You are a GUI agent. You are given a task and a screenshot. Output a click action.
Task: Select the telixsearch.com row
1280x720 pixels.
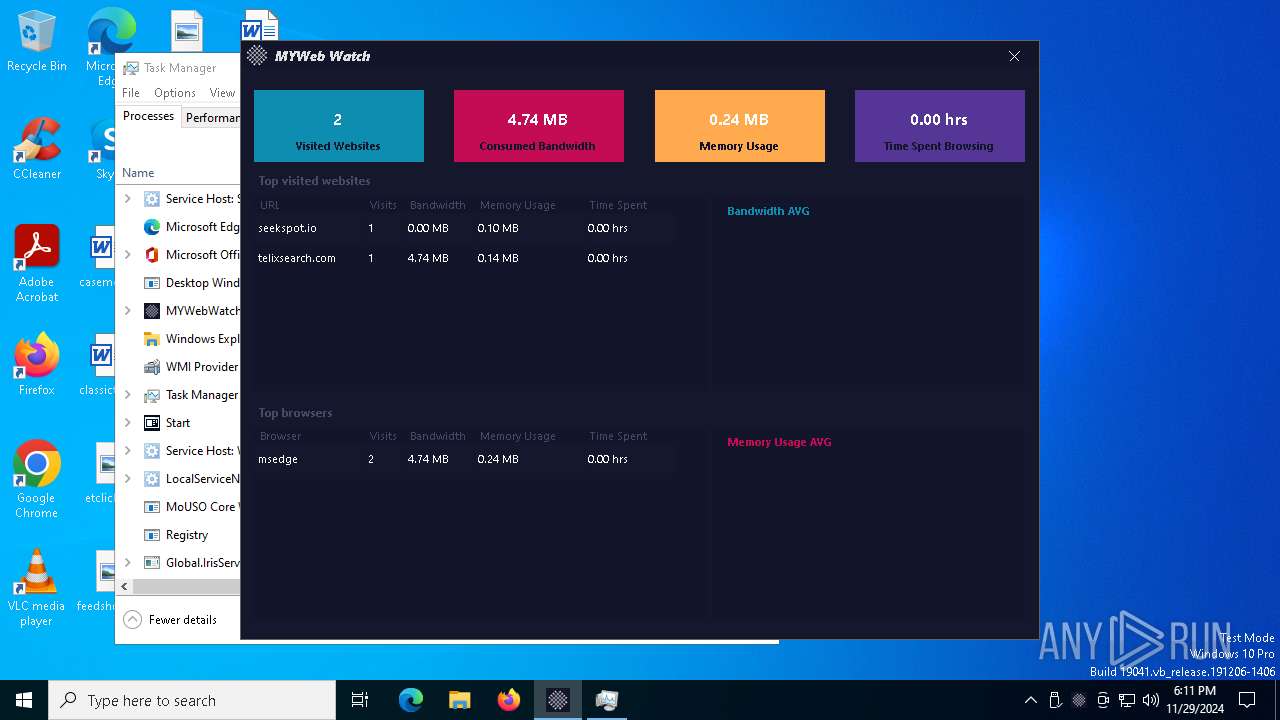(x=465, y=258)
